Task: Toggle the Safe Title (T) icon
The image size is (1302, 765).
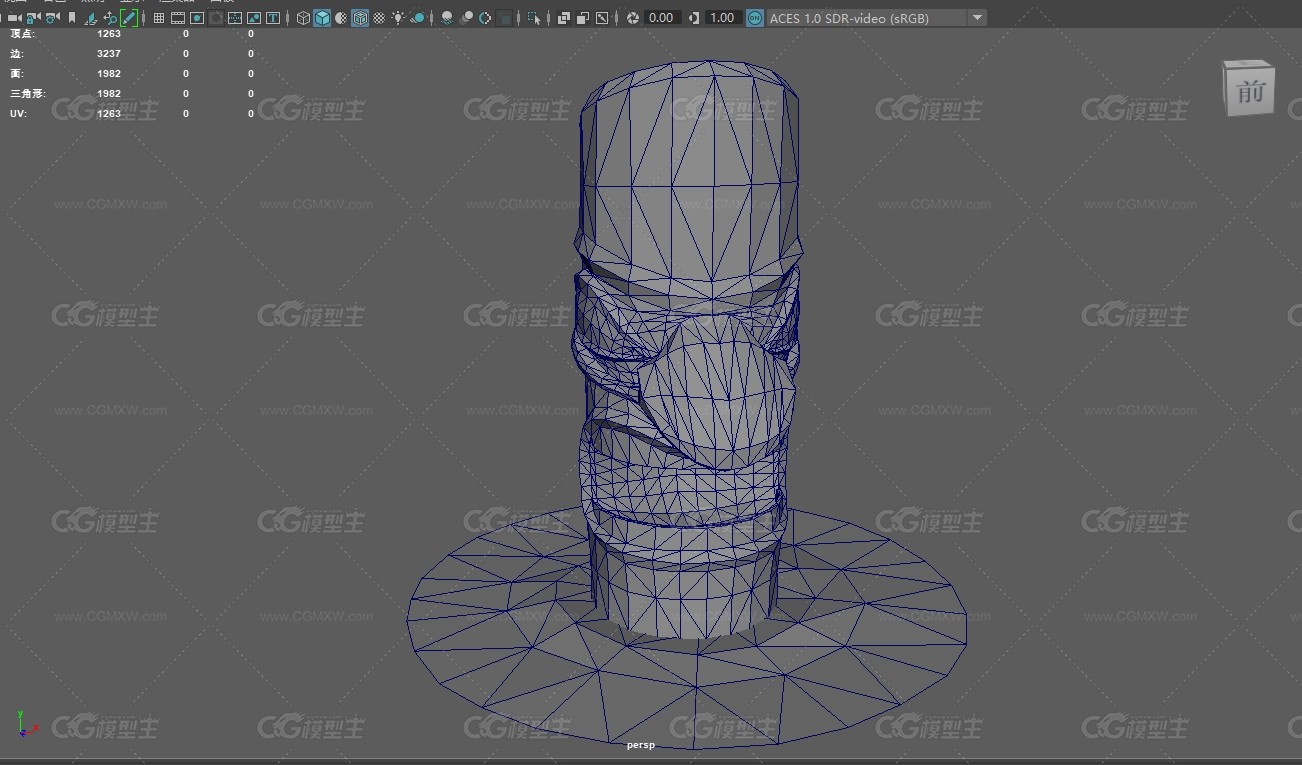Action: tap(272, 18)
